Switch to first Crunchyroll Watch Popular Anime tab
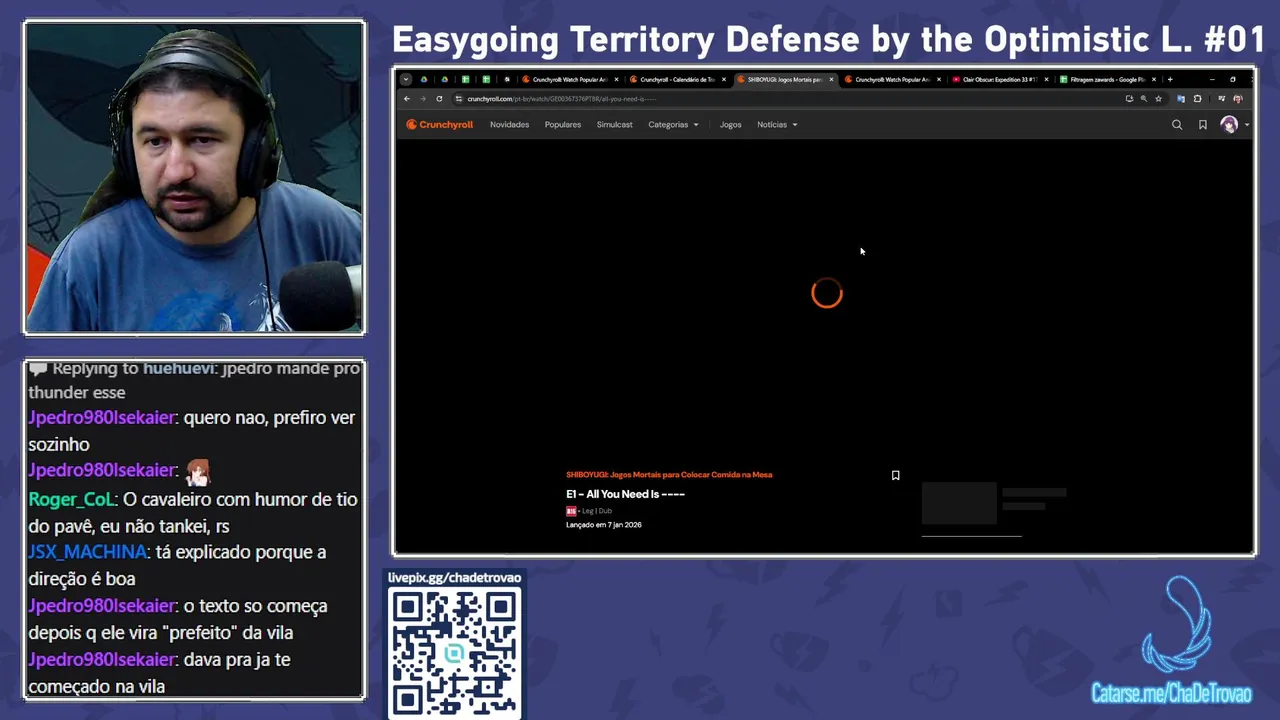This screenshot has height=720, width=1280. (569, 79)
